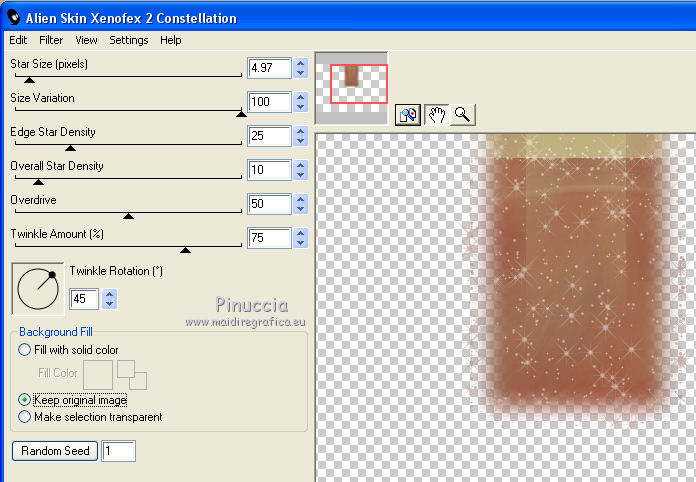Increase Overdrive value with up arrow
Screen dimensions: 696x482
coord(301,199)
